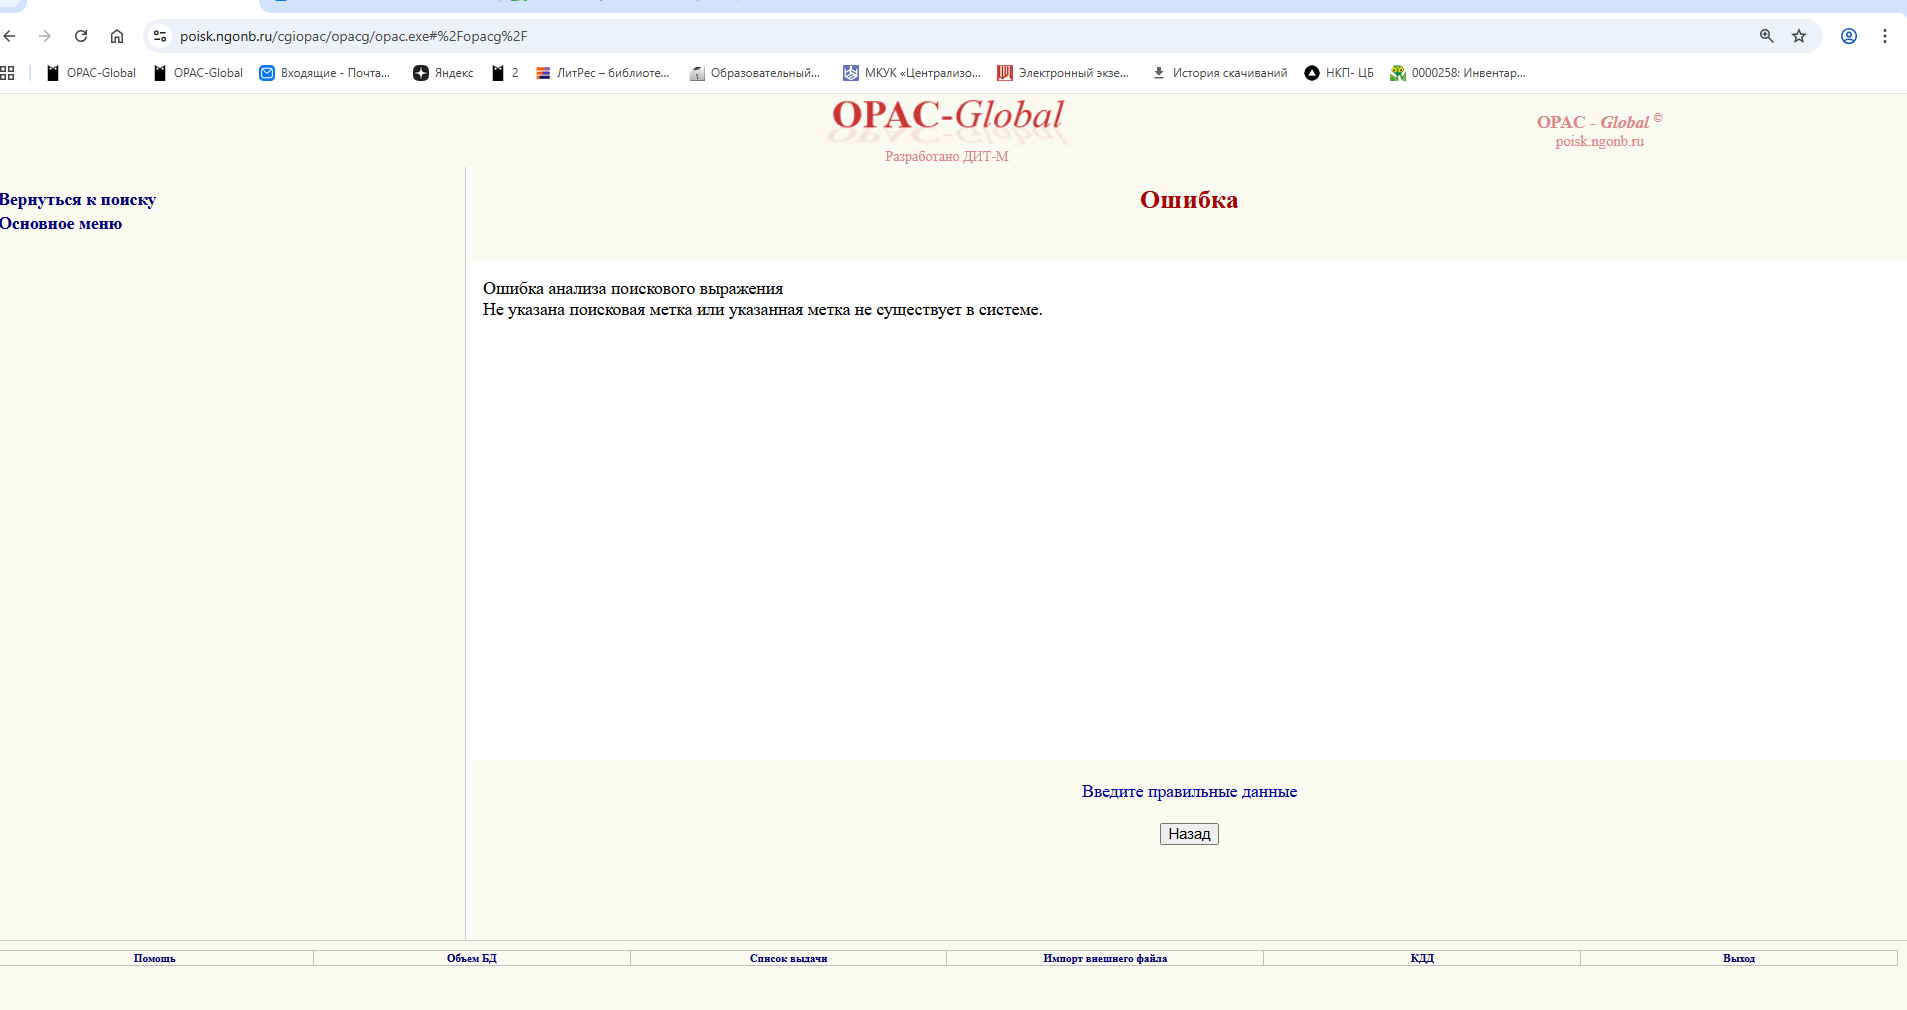Open the История скачиваний bookmark
This screenshot has height=1010, width=1907.
(x=1220, y=73)
